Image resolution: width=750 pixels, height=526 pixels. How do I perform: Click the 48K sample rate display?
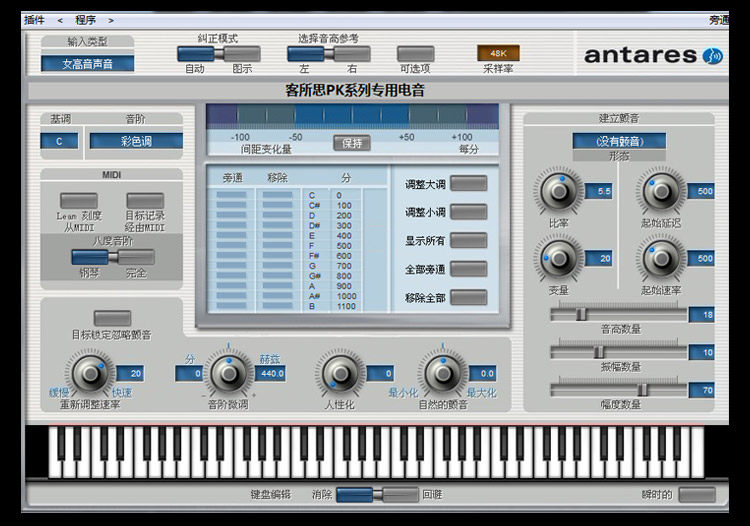coord(498,53)
